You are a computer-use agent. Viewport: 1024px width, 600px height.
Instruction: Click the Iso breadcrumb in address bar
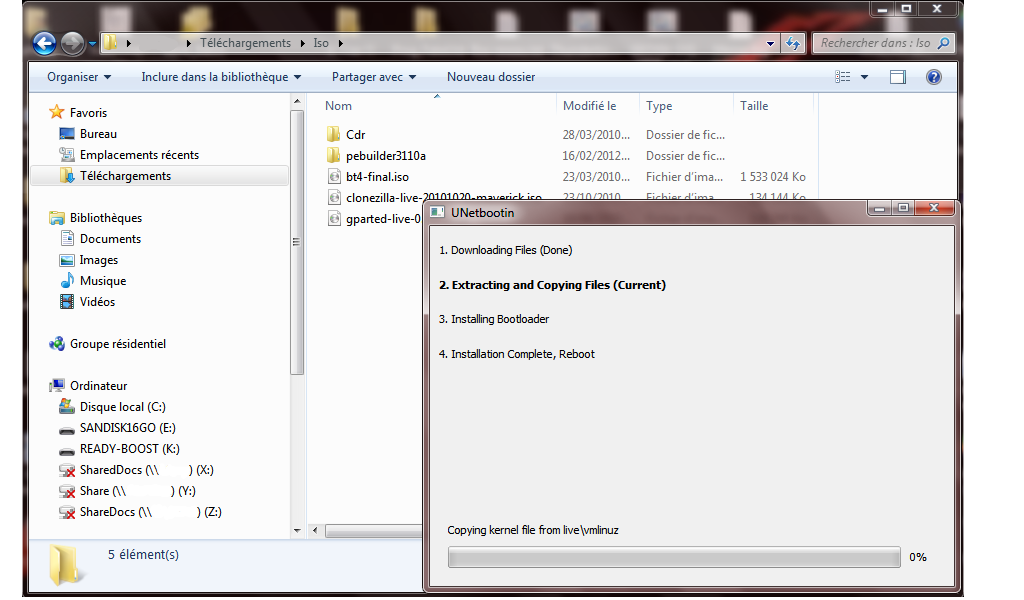(320, 43)
